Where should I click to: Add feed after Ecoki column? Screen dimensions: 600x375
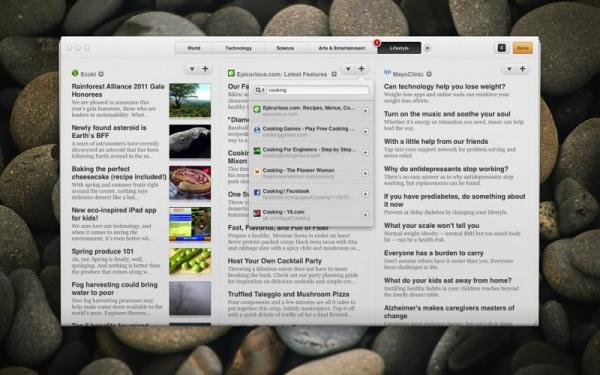205,68
